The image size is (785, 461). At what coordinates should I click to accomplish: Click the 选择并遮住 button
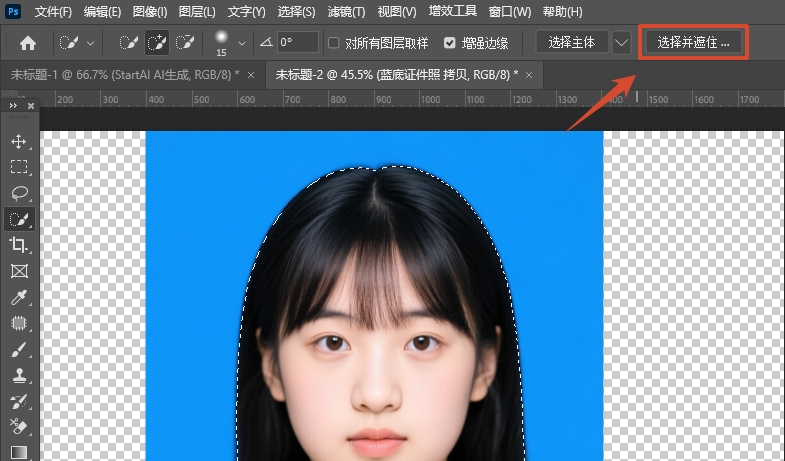(x=693, y=43)
